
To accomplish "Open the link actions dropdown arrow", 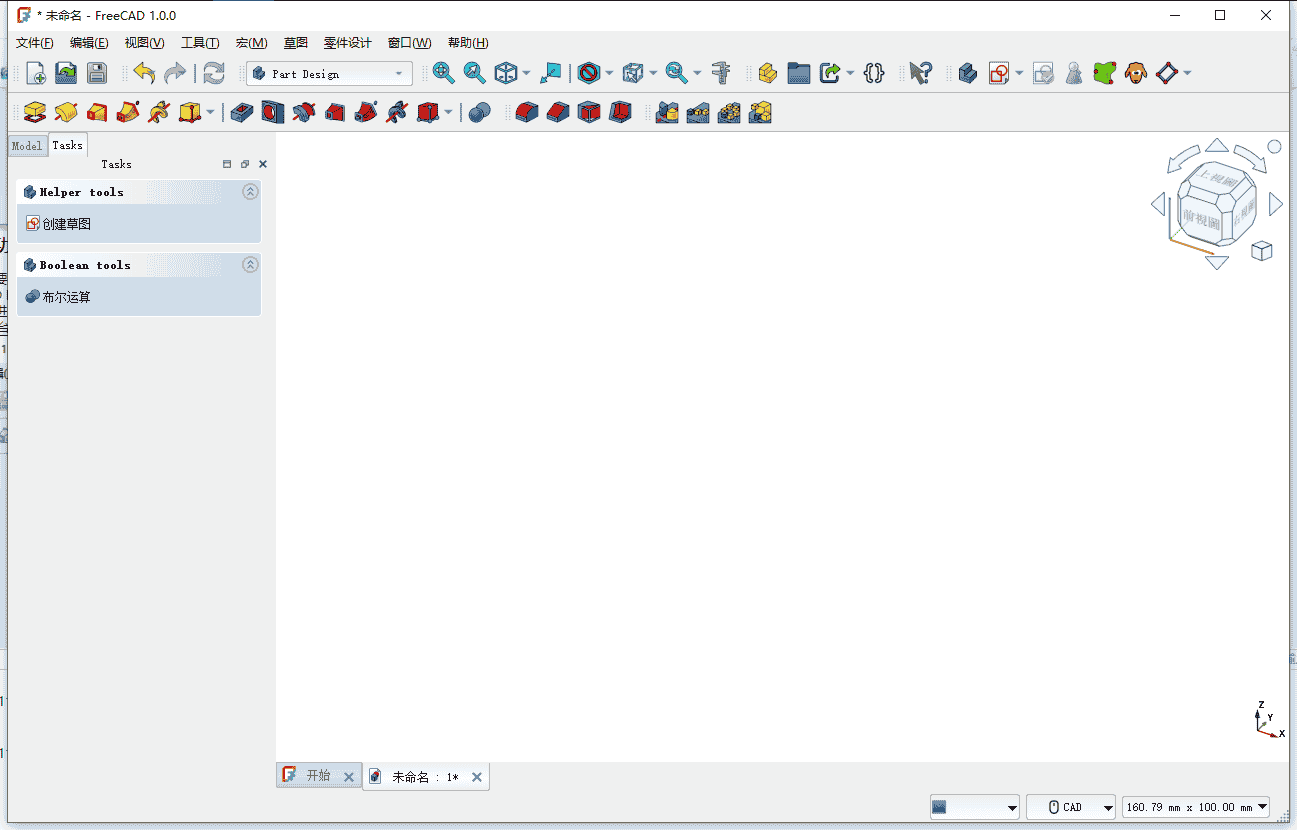I will [x=850, y=74].
